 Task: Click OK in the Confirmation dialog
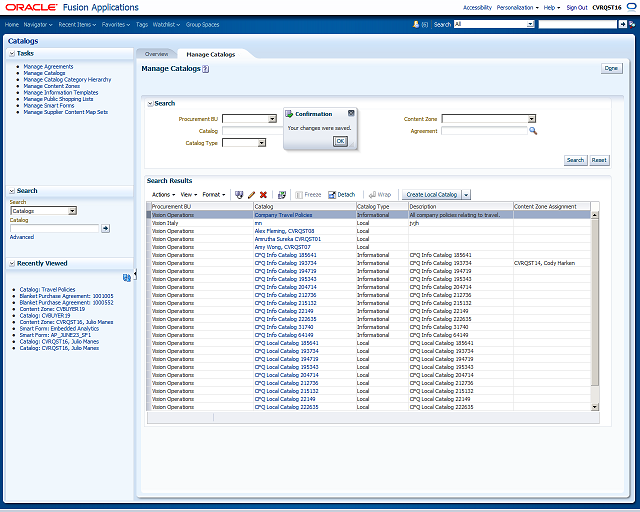click(340, 141)
